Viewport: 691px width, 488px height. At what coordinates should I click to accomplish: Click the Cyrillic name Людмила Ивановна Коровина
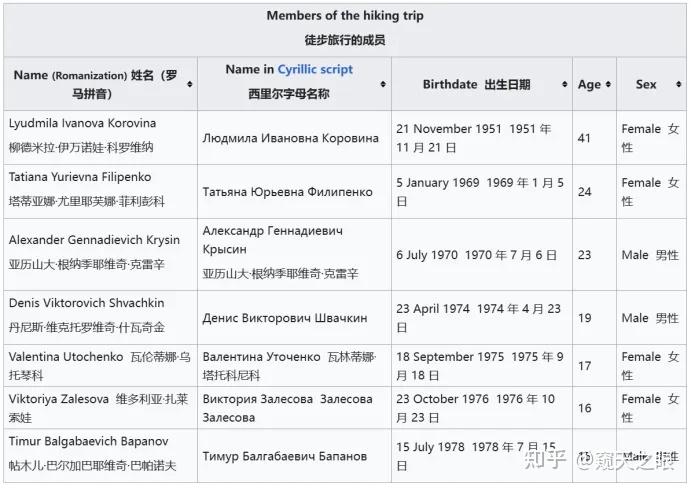(x=290, y=138)
